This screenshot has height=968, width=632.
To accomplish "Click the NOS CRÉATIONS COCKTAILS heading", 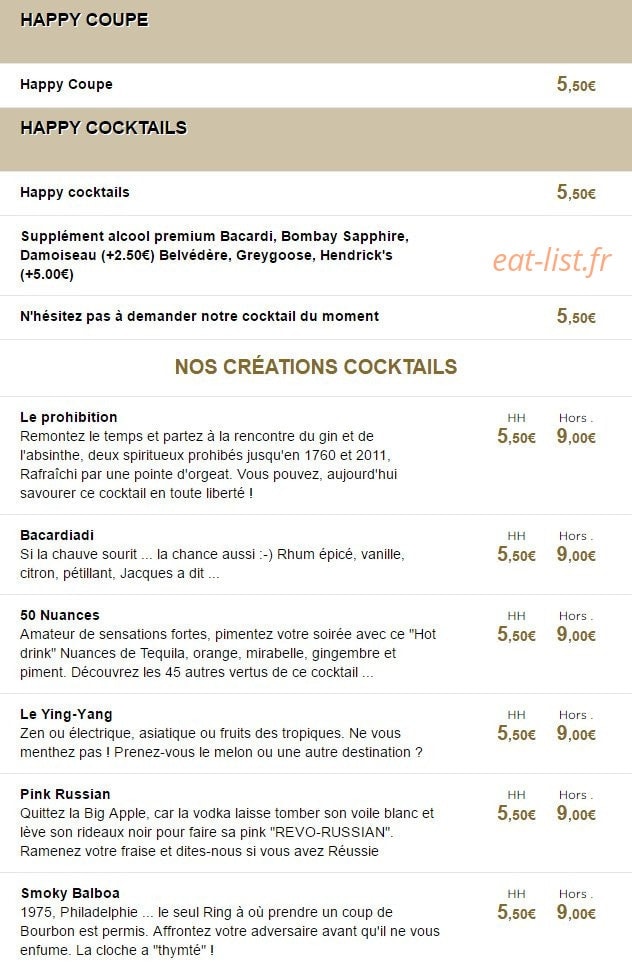I will coord(316,367).
